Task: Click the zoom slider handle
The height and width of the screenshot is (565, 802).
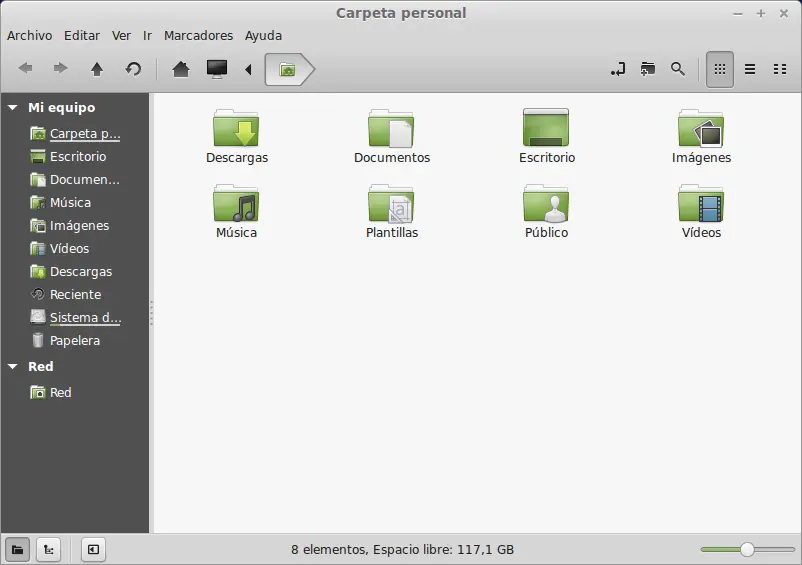Action: point(747,550)
